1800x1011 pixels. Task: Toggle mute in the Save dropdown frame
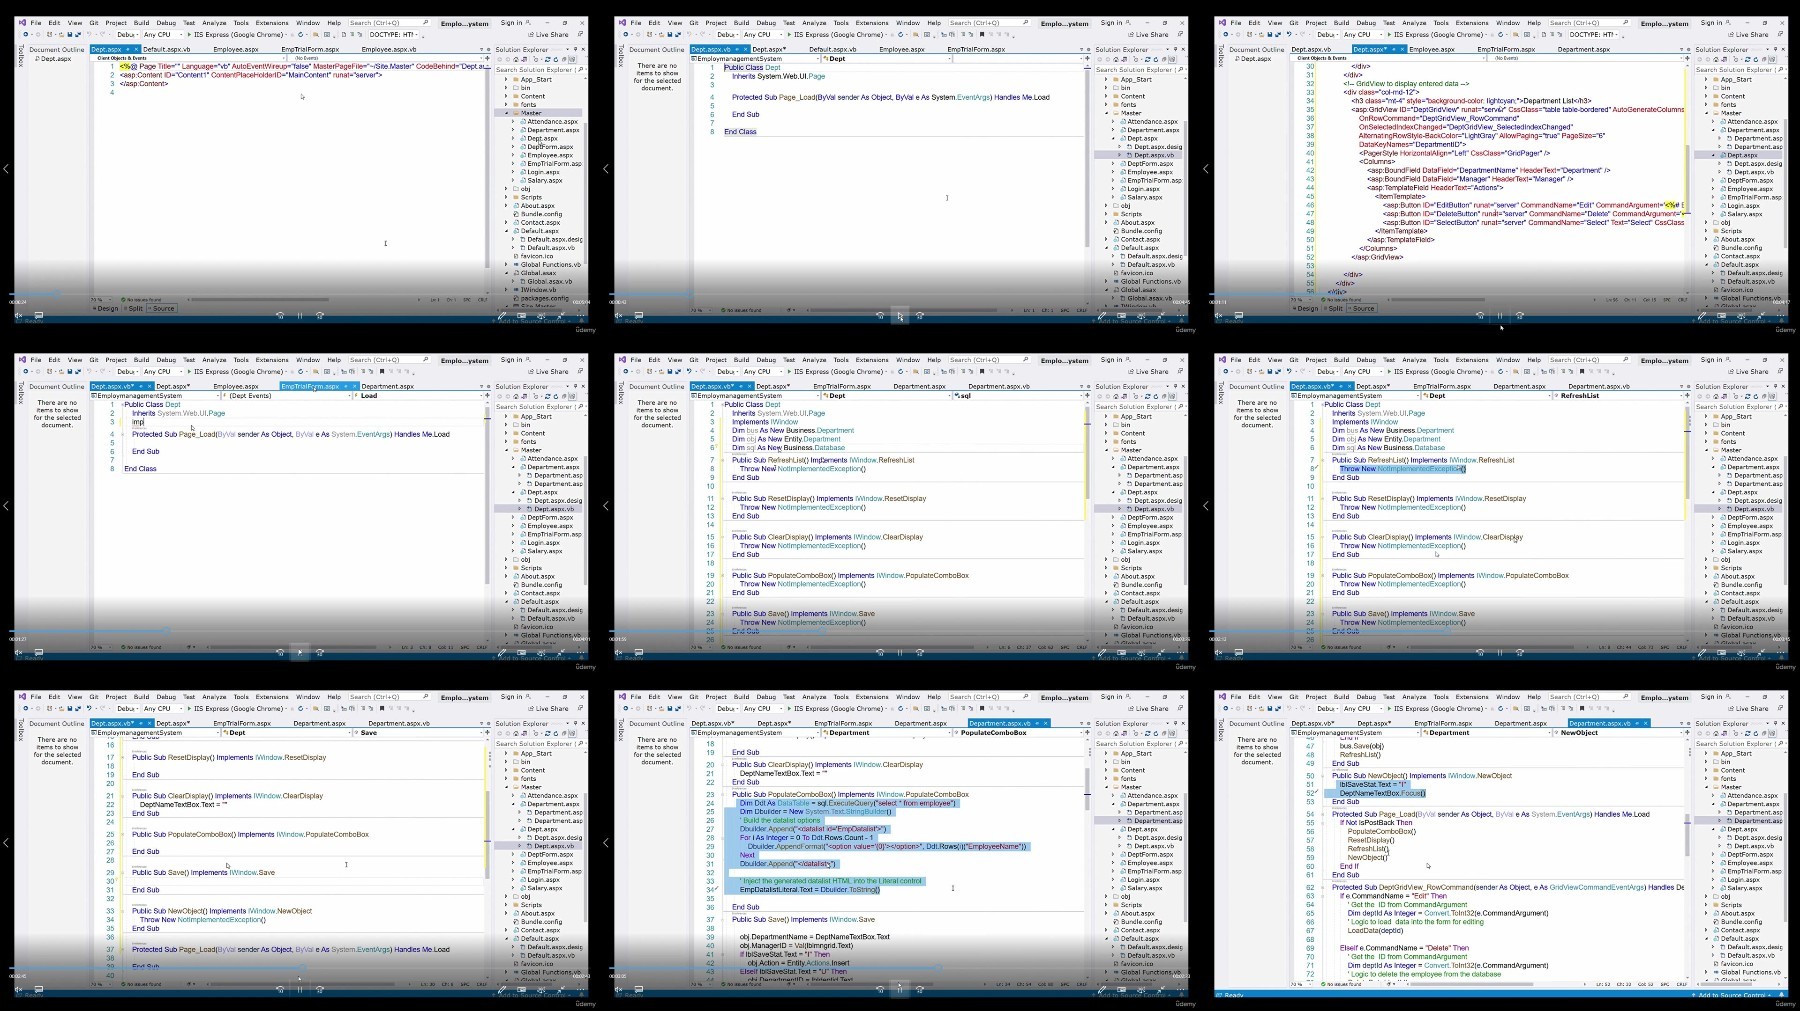point(20,990)
